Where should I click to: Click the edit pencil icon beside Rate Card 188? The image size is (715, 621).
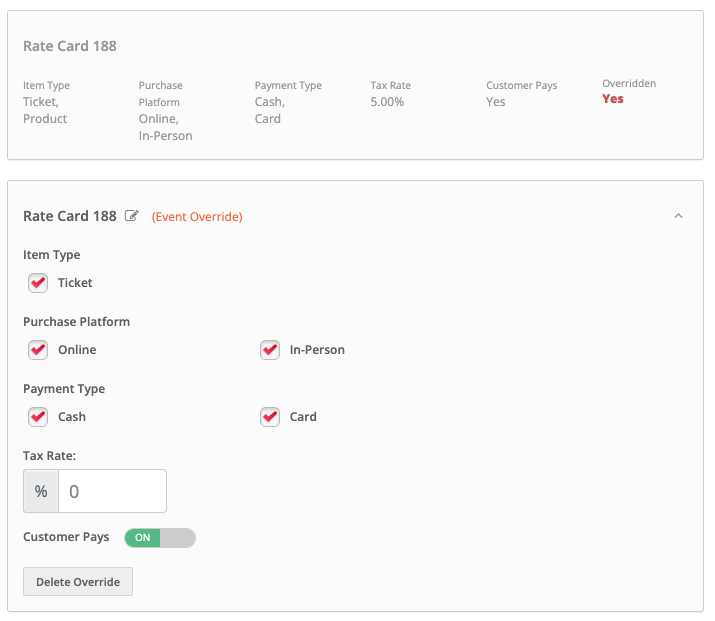(x=131, y=216)
